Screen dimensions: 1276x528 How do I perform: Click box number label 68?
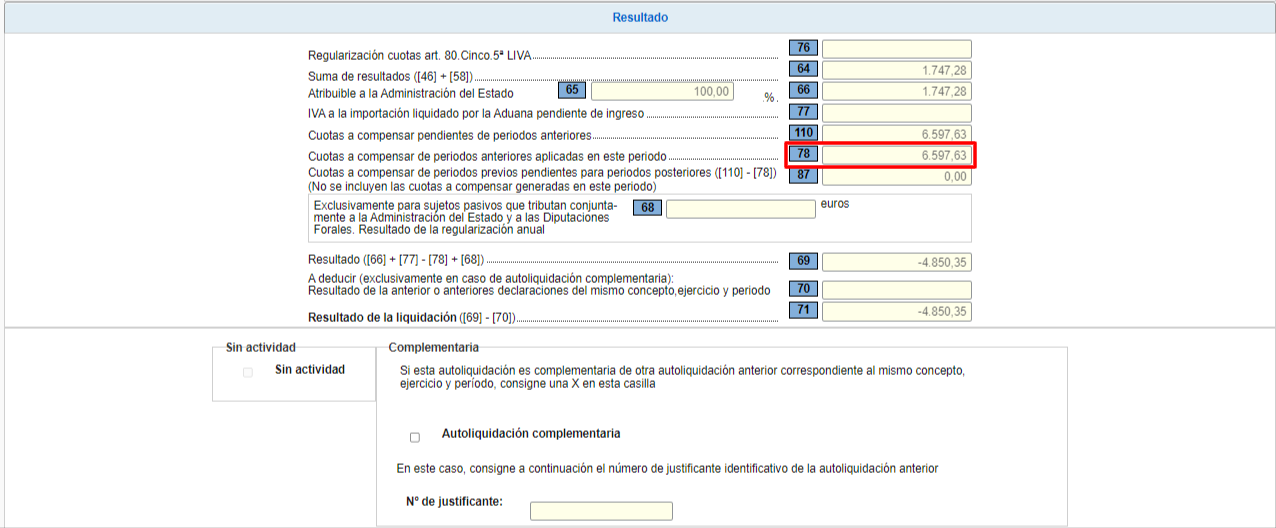point(647,208)
